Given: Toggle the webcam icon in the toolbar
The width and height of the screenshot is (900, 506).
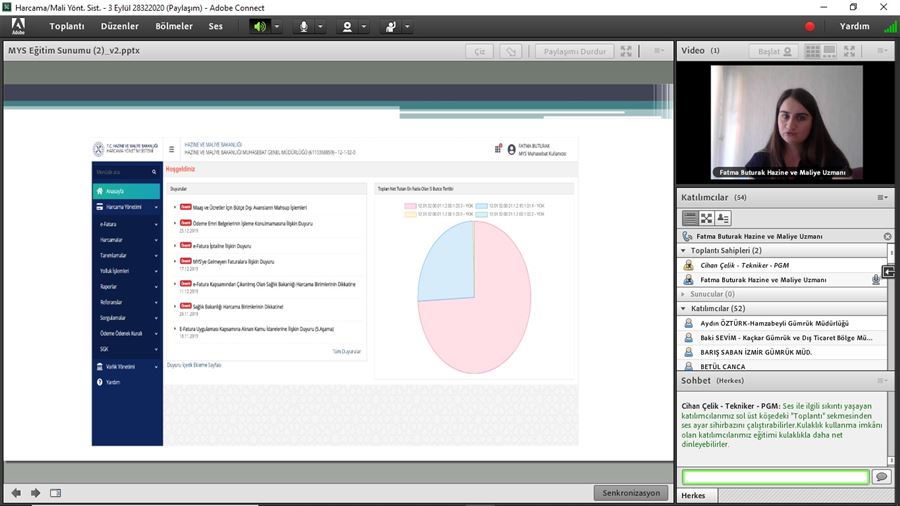Looking at the screenshot, I should 347,26.
